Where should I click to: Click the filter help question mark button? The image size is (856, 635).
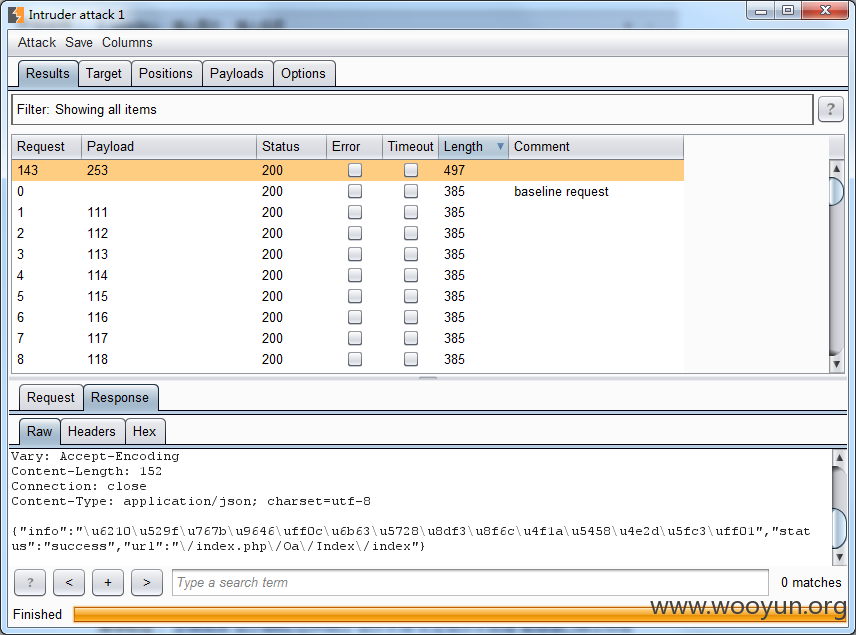(x=830, y=109)
